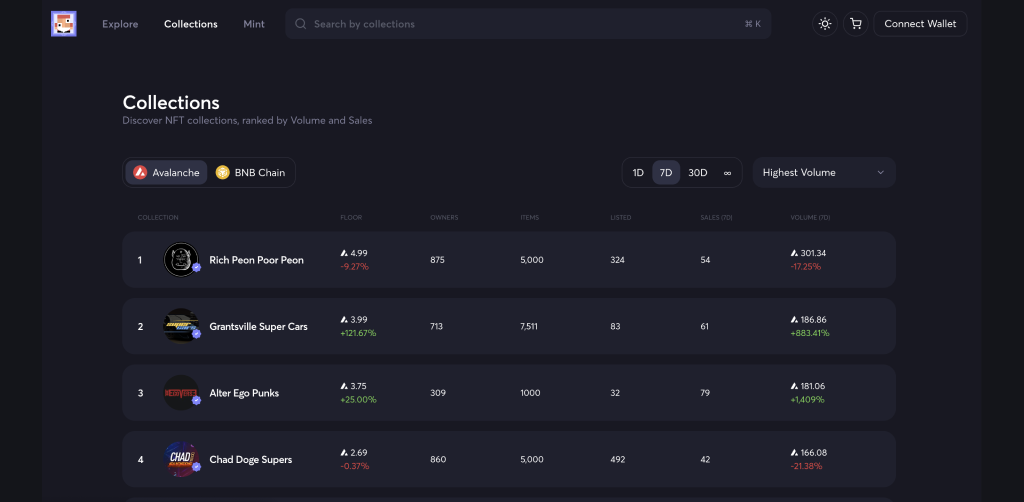1024x502 pixels.
Task: Open the shopping cart icon
Action: pyautogui.click(x=855, y=24)
